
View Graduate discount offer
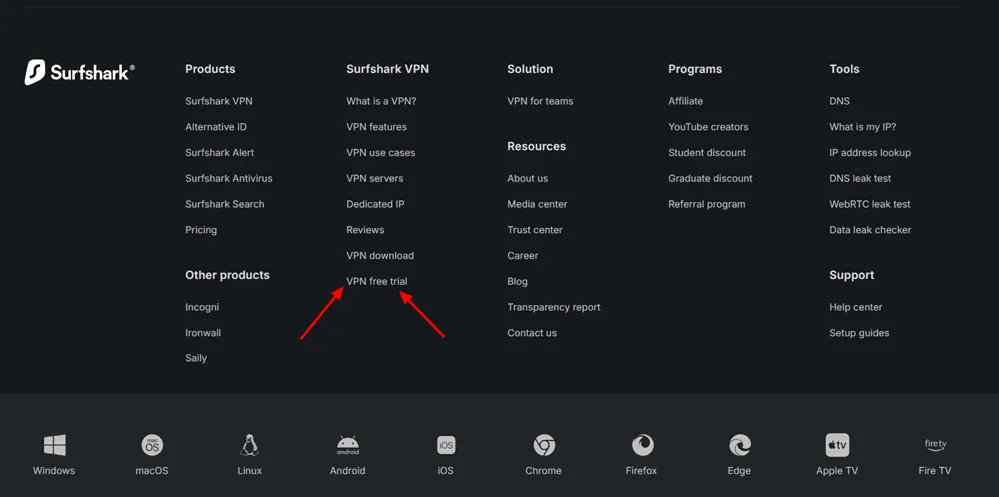(710, 178)
